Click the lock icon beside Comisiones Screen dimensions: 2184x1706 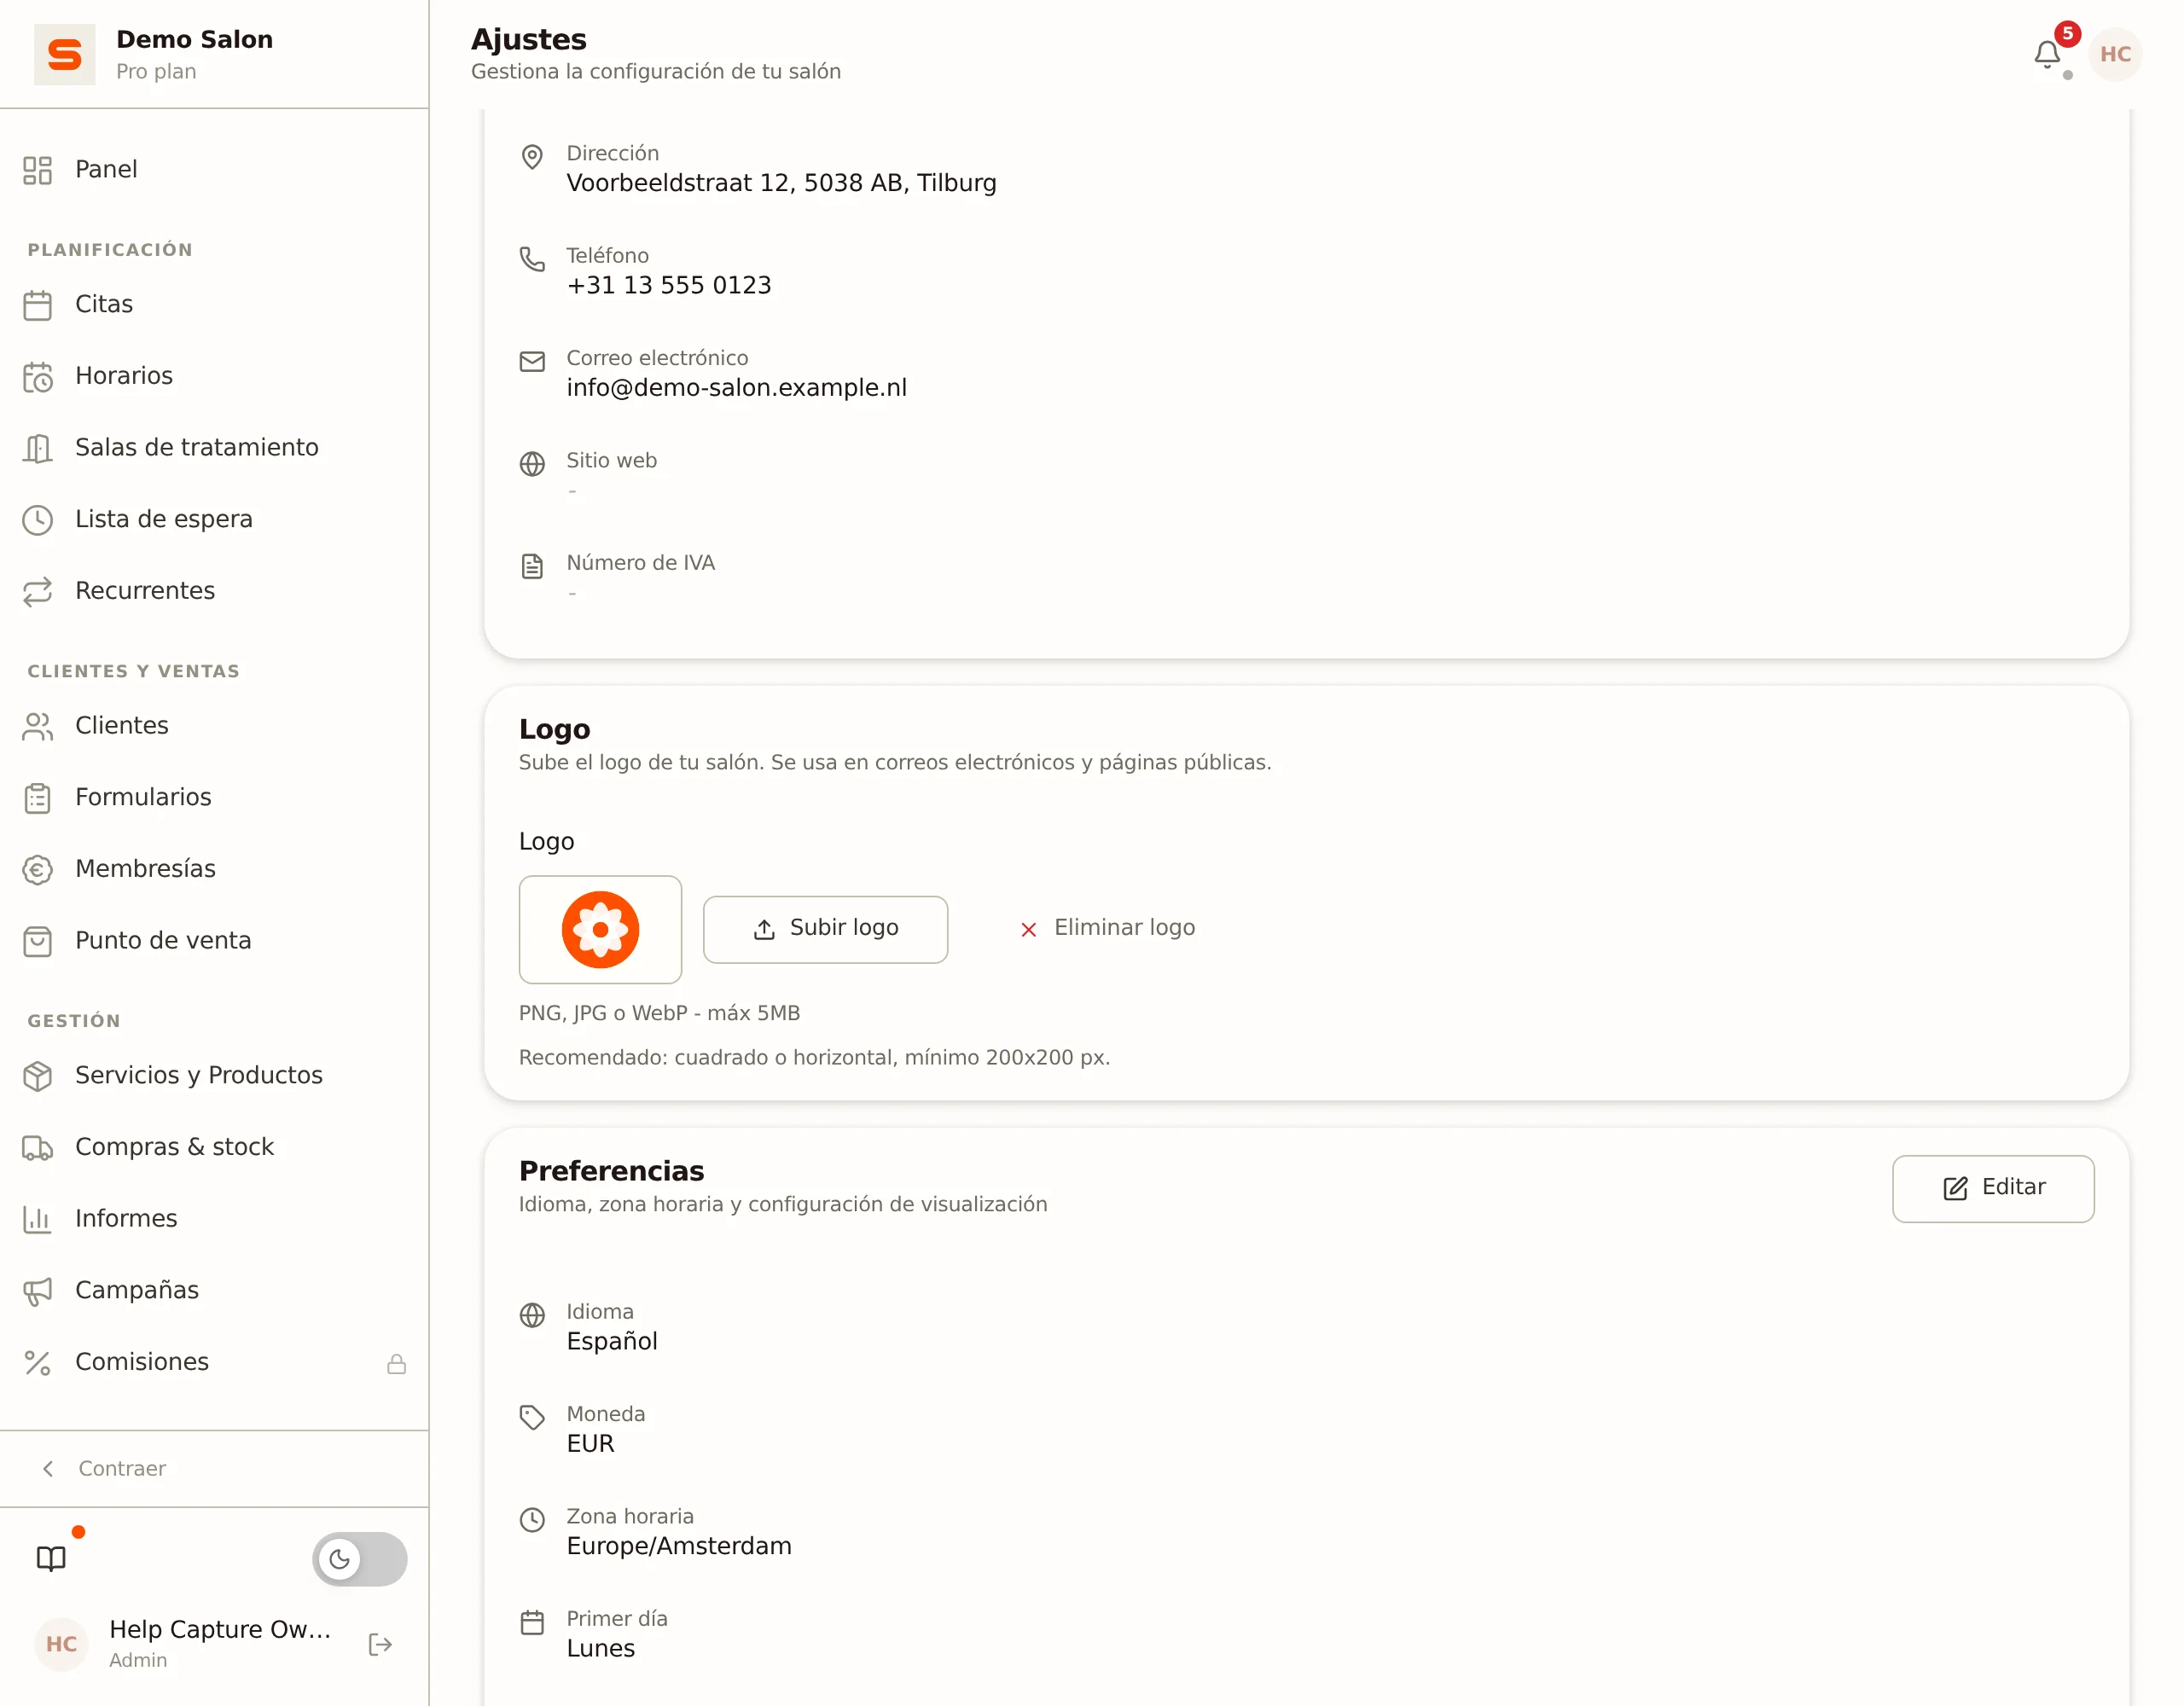click(397, 1363)
